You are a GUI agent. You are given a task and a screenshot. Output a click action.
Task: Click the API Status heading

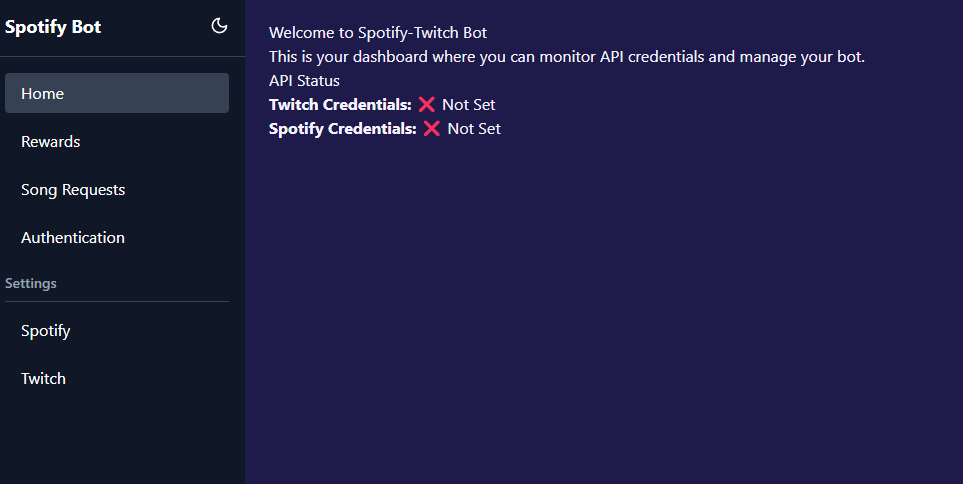click(304, 80)
